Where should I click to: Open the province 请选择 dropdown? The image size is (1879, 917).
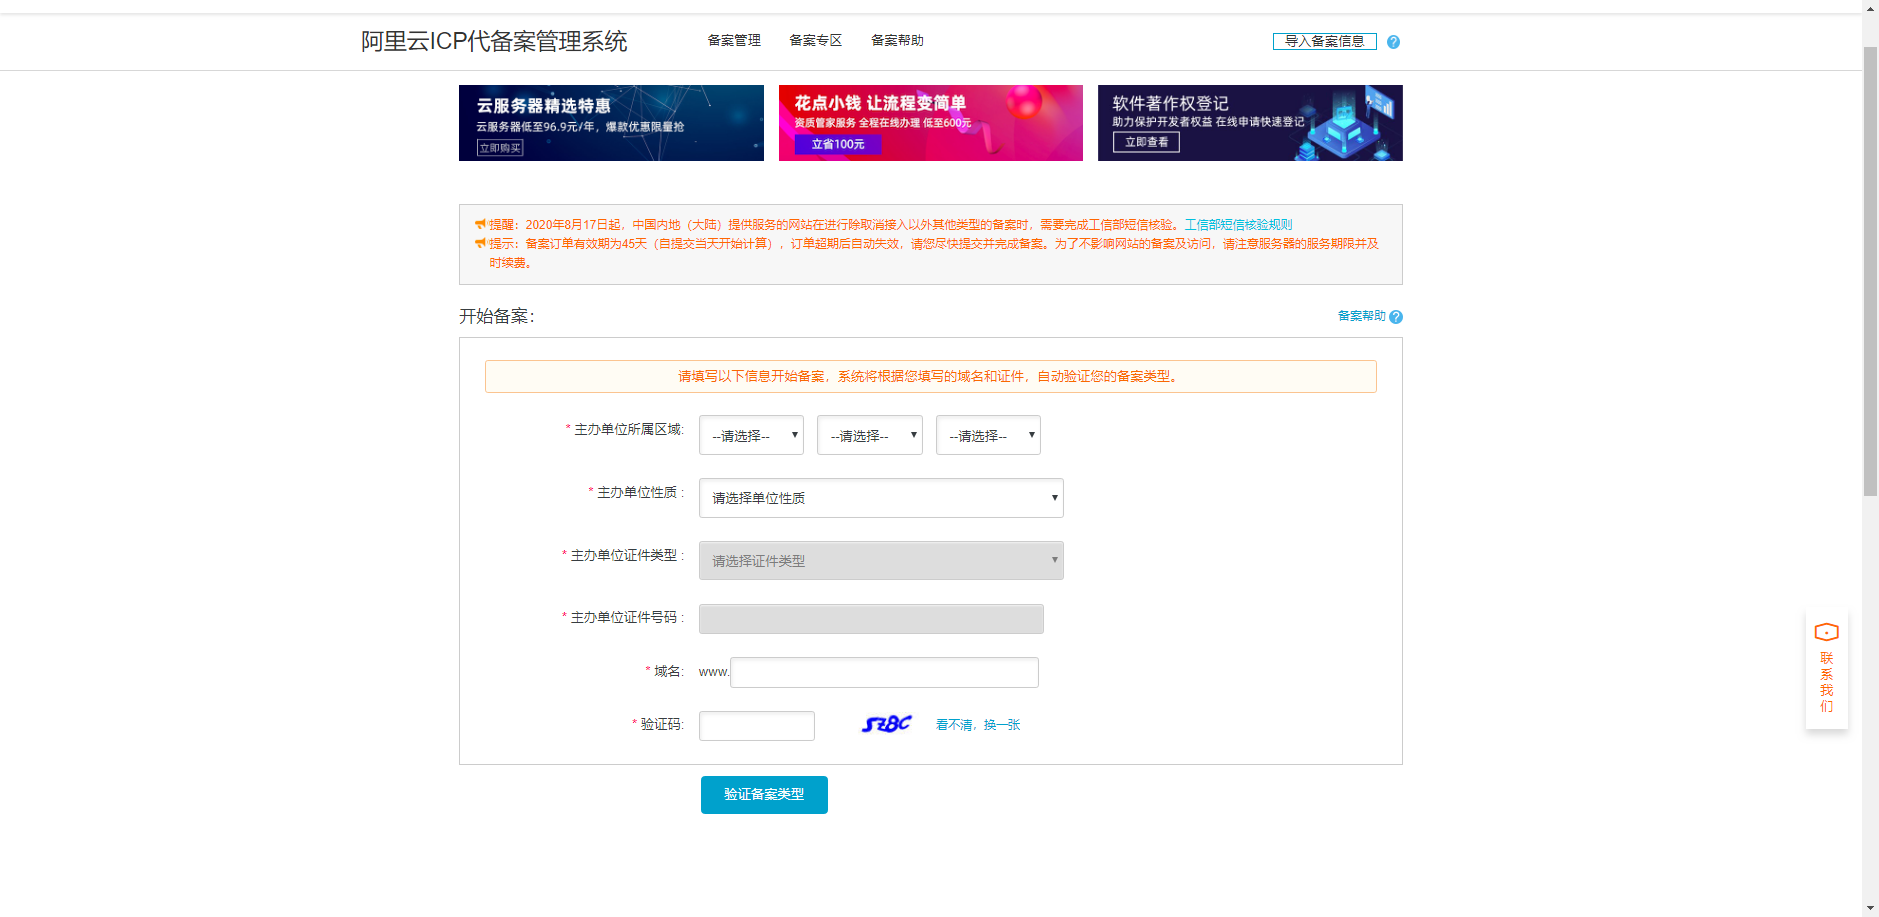click(751, 435)
